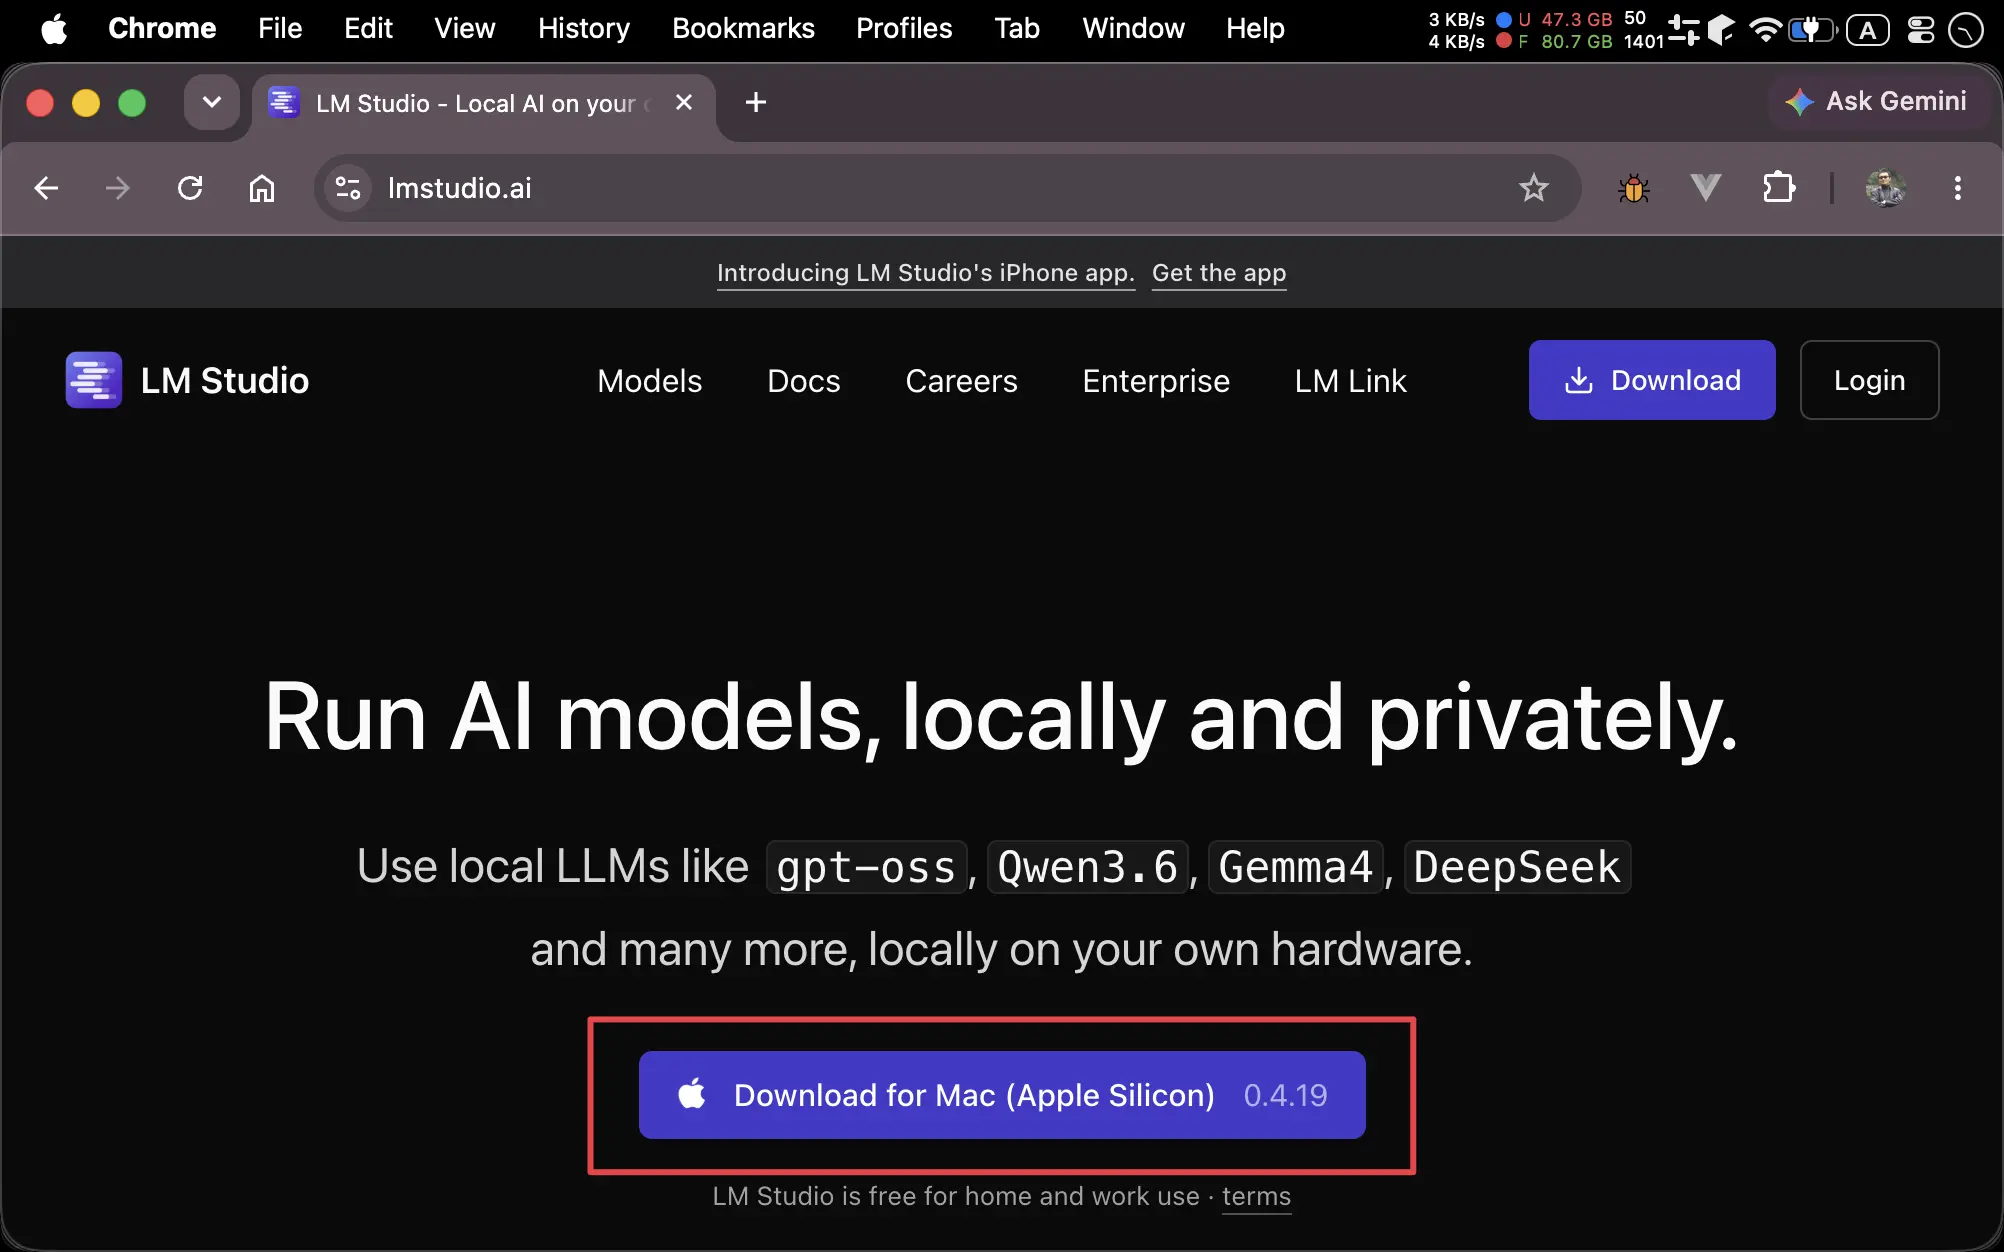
Task: Open the Help menu
Action: [x=1255, y=28]
